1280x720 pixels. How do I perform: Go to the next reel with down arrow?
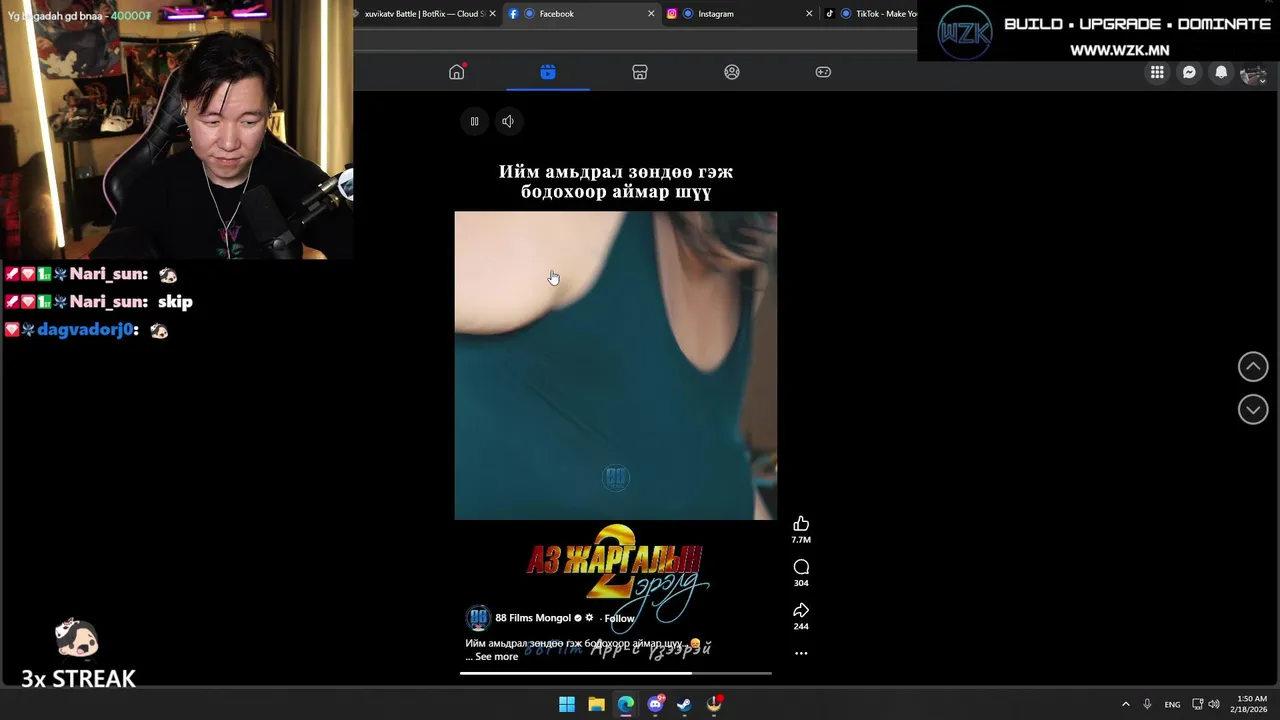click(1253, 409)
